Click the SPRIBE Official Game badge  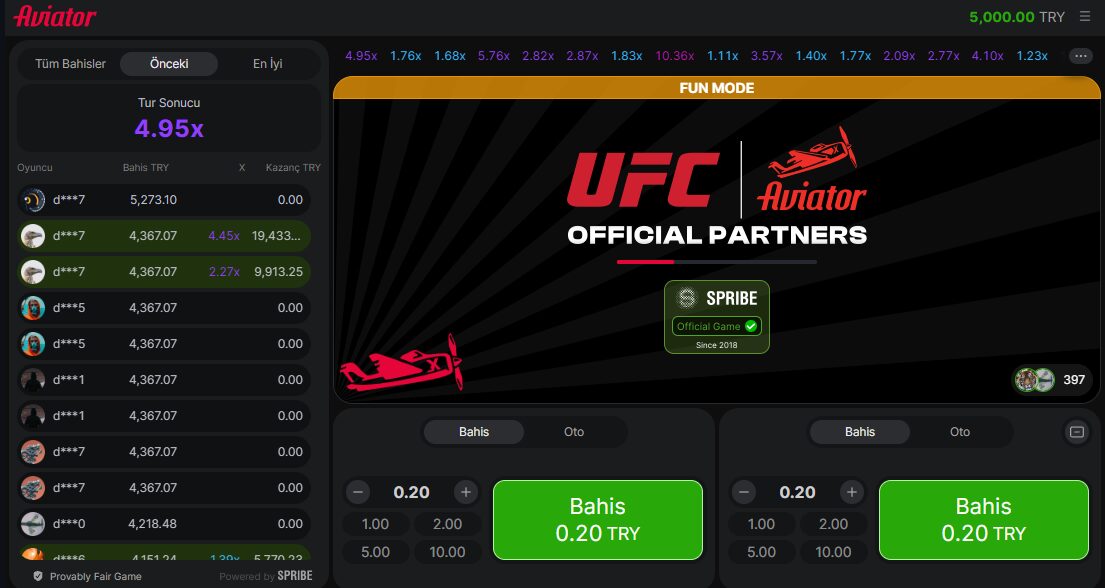click(717, 317)
